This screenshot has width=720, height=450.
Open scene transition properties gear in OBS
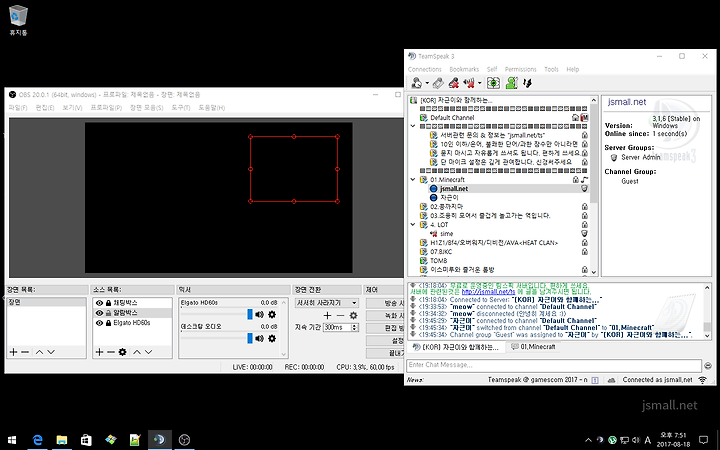[x=353, y=315]
